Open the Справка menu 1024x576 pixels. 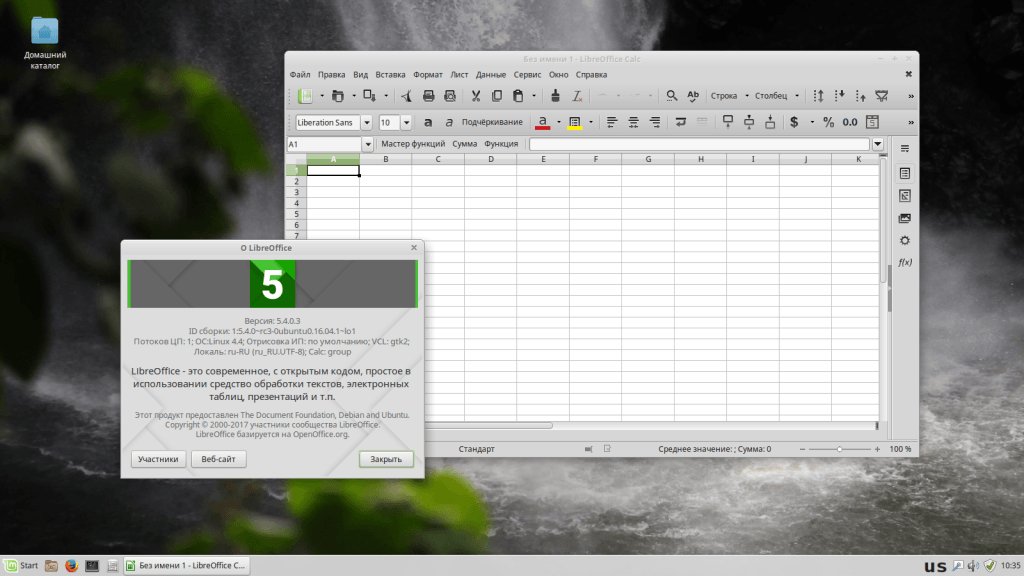point(591,74)
